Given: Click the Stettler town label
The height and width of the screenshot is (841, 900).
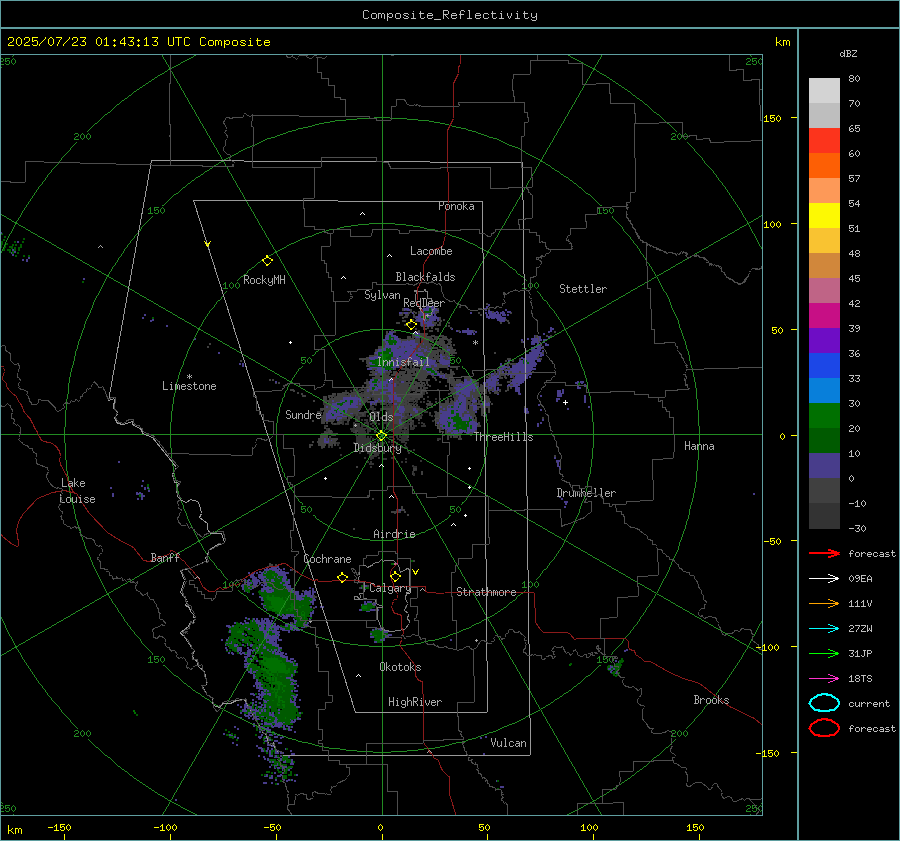Looking at the screenshot, I should [583, 289].
